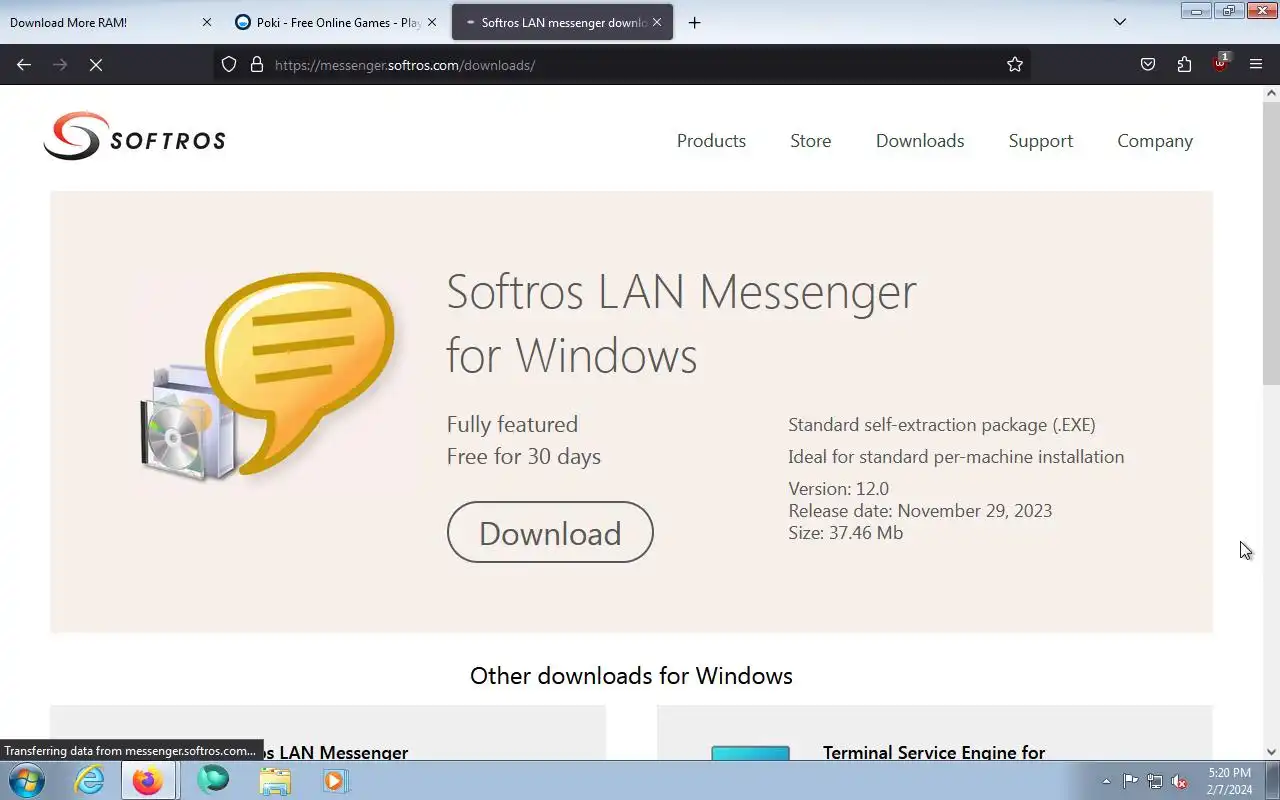Open the Store menu item

[810, 141]
